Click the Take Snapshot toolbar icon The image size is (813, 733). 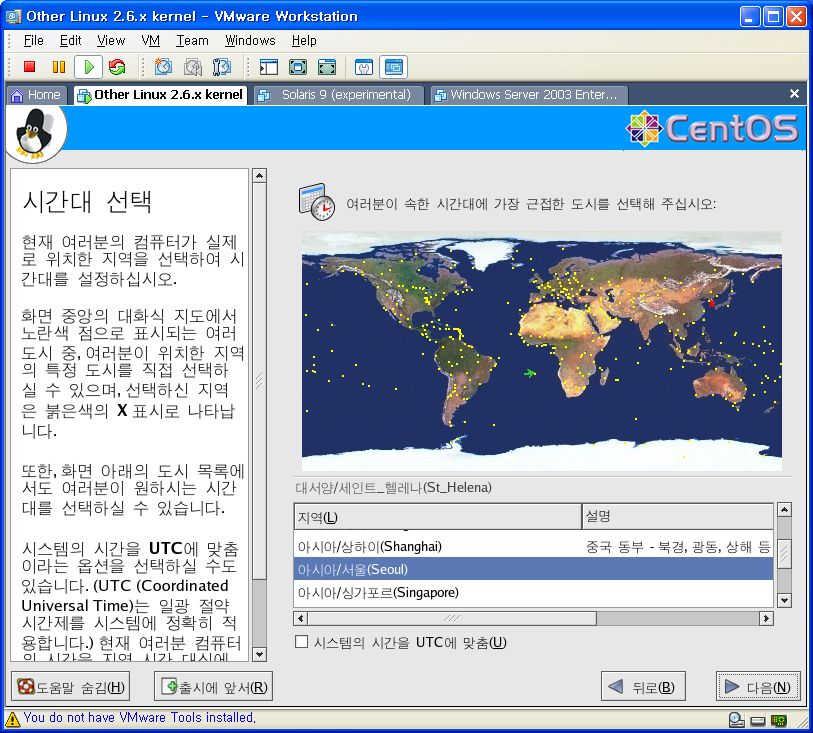163,67
